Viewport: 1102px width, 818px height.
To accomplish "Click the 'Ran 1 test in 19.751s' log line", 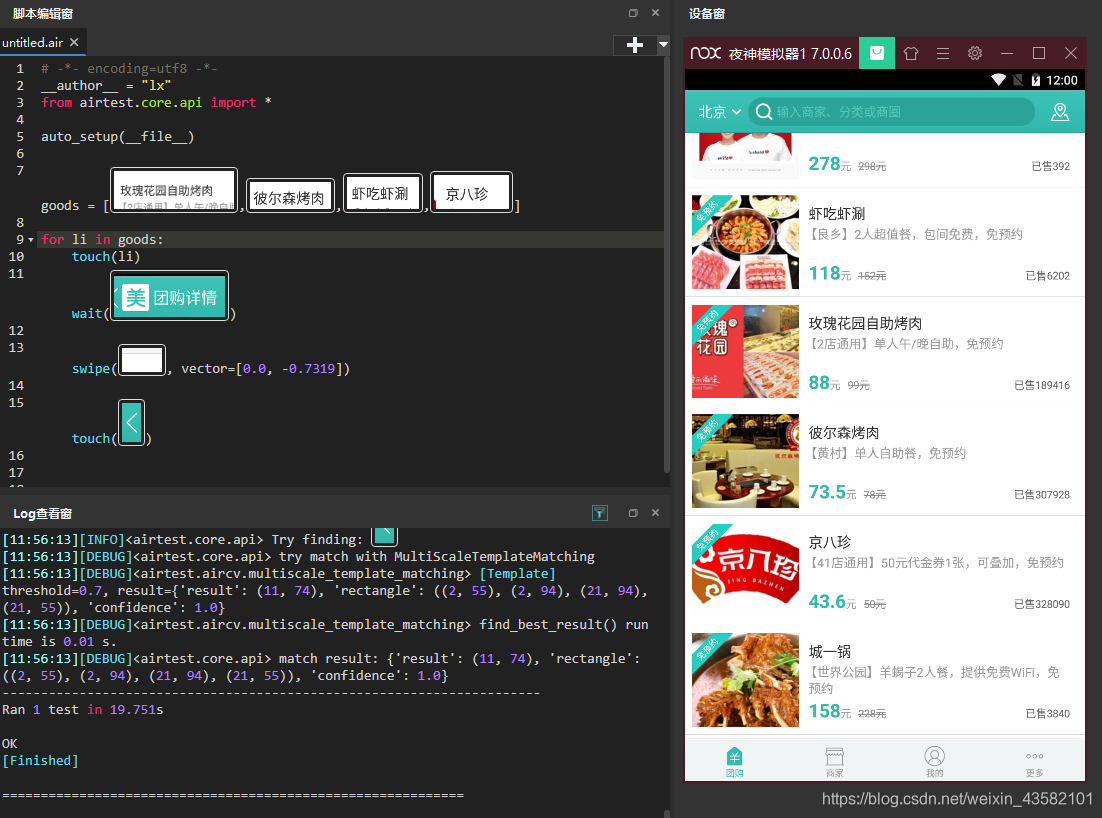I will [x=82, y=710].
